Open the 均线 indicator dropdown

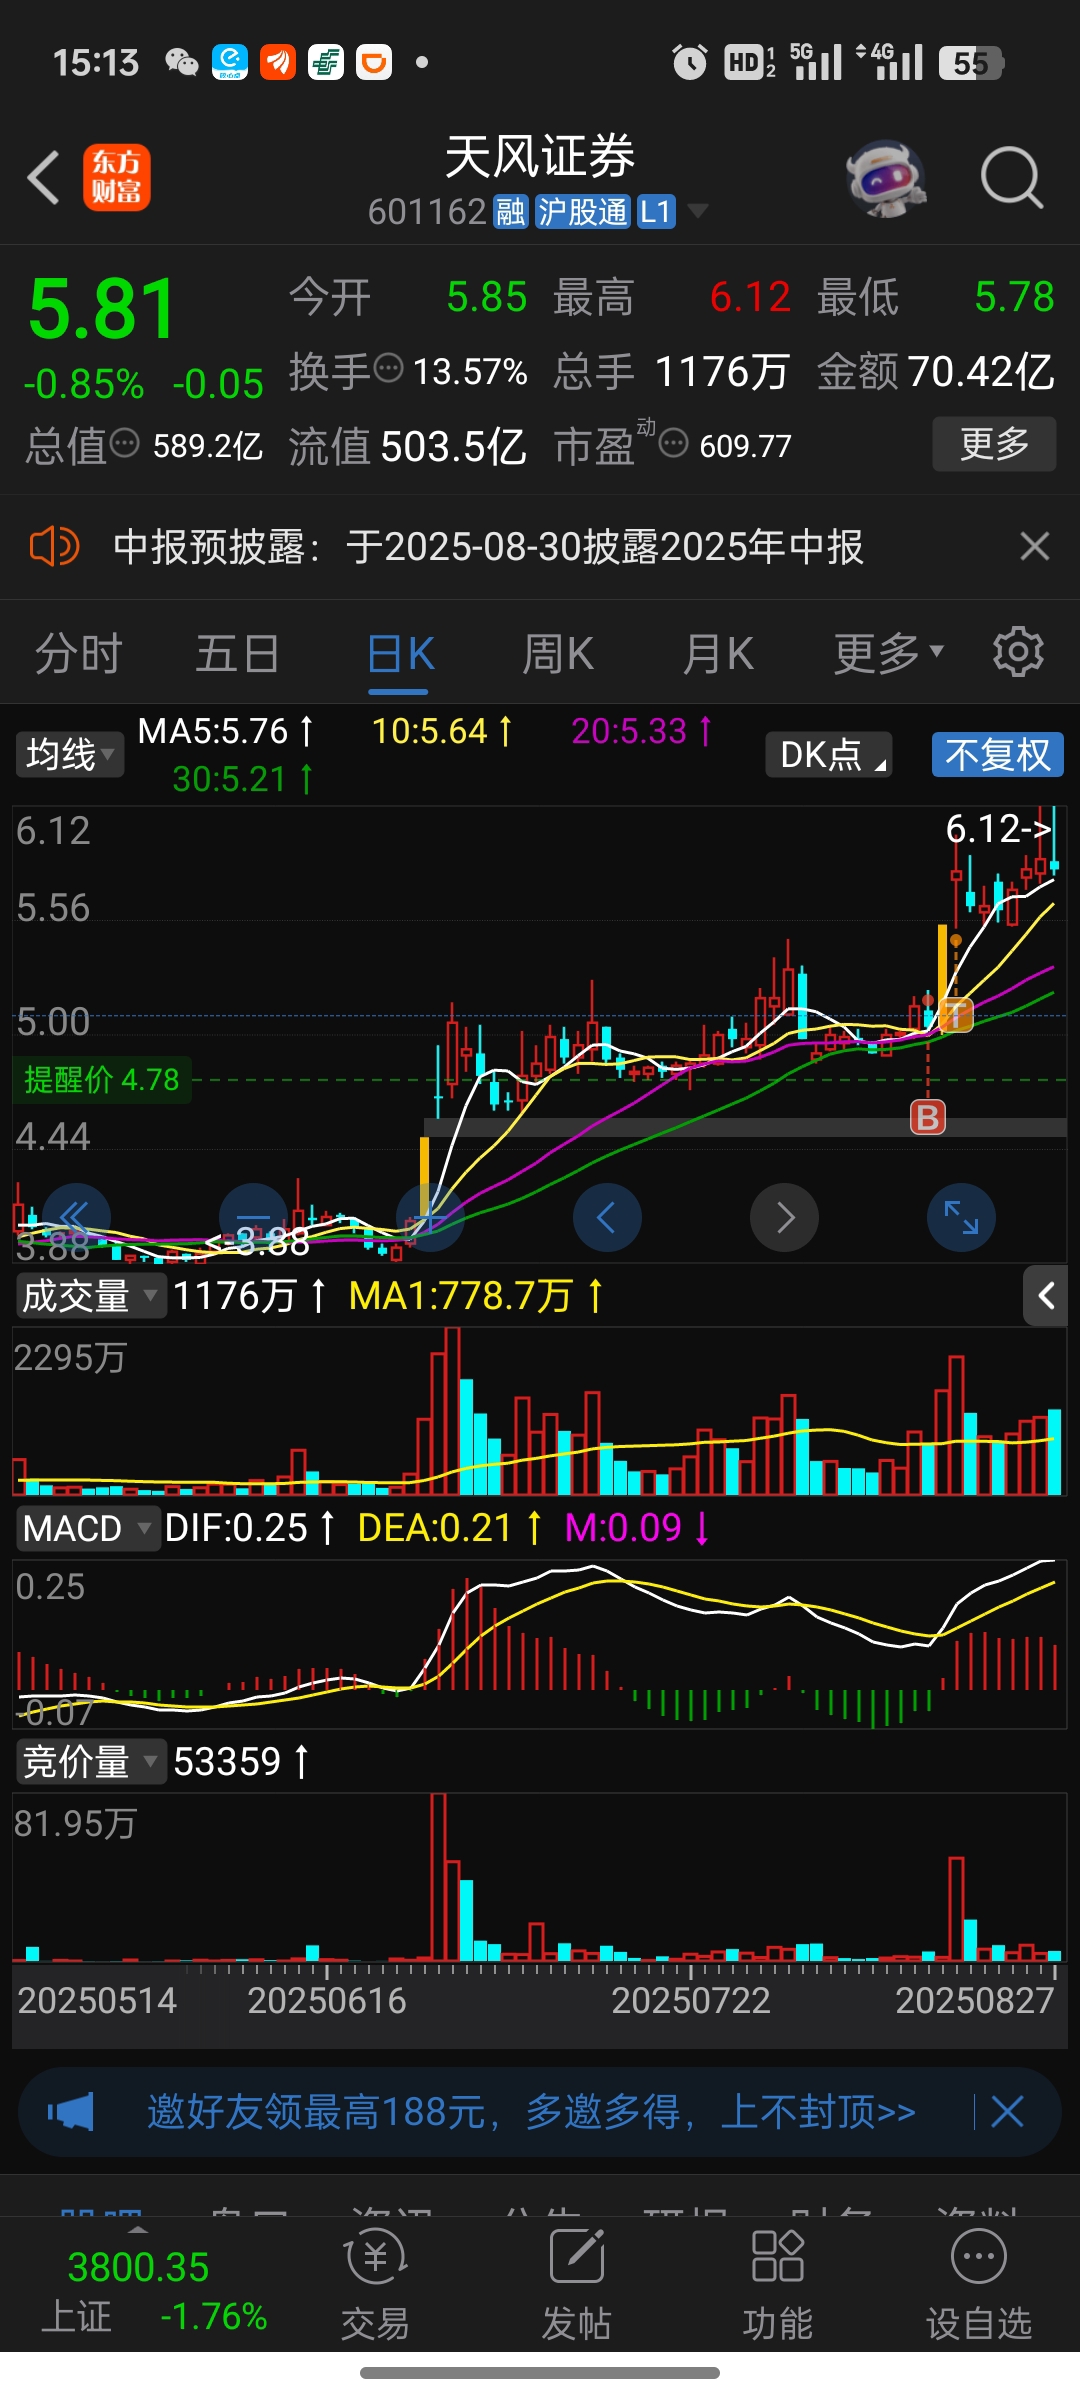point(69,754)
